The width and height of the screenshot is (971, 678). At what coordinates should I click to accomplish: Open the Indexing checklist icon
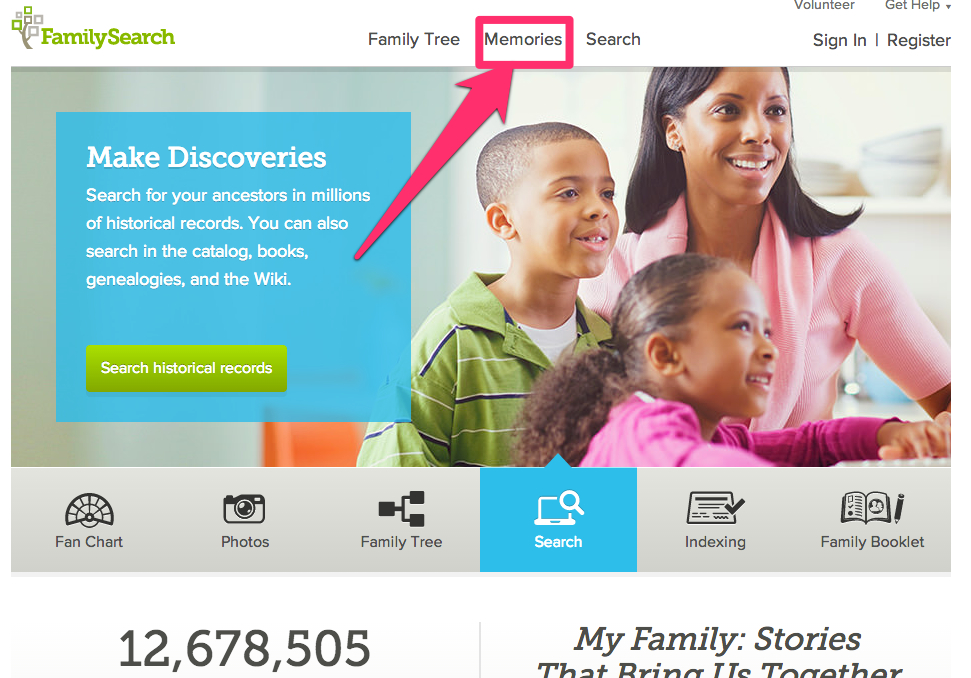click(715, 508)
